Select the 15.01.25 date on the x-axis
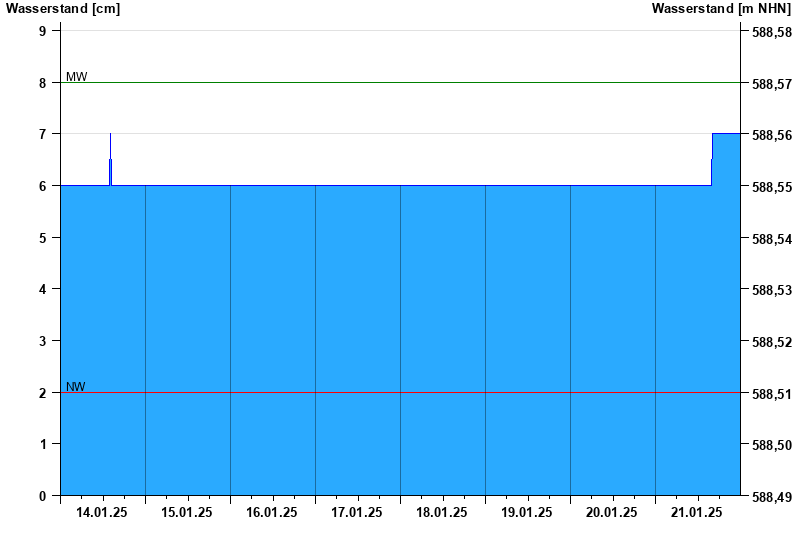This screenshot has width=800, height=550. click(187, 512)
